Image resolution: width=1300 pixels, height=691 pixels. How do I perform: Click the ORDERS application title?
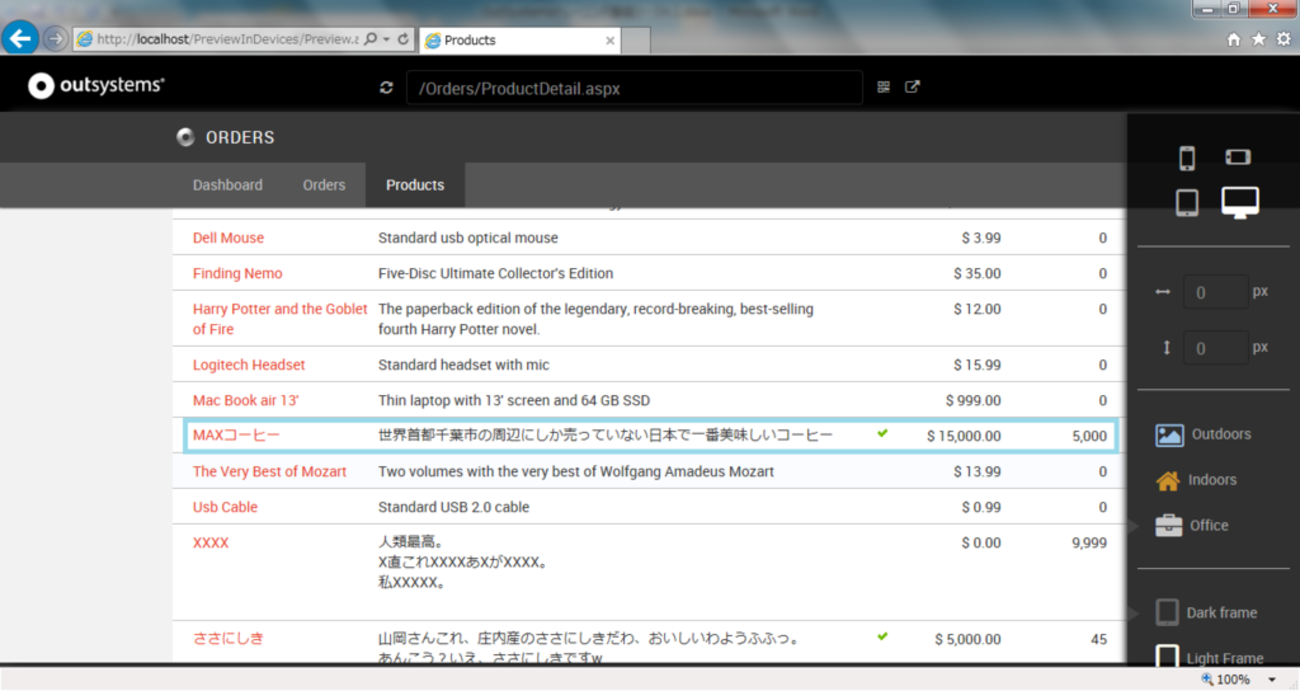pyautogui.click(x=240, y=137)
